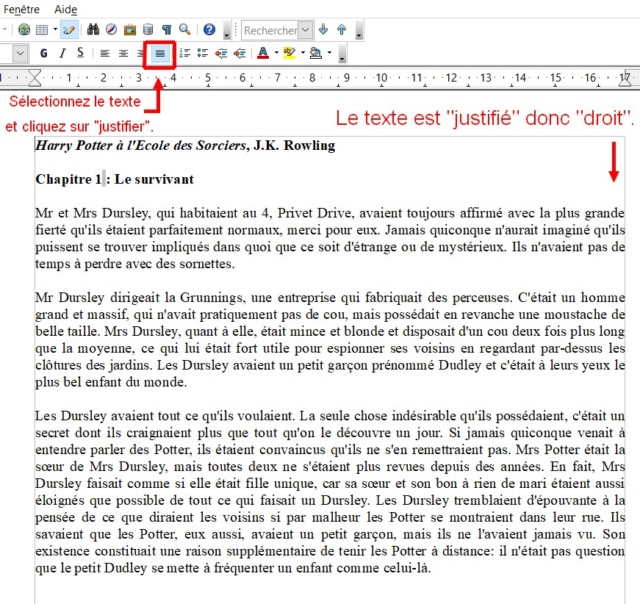Click the increase indent icon
Viewport: 640px width, 604px height.
pyautogui.click(x=239, y=53)
